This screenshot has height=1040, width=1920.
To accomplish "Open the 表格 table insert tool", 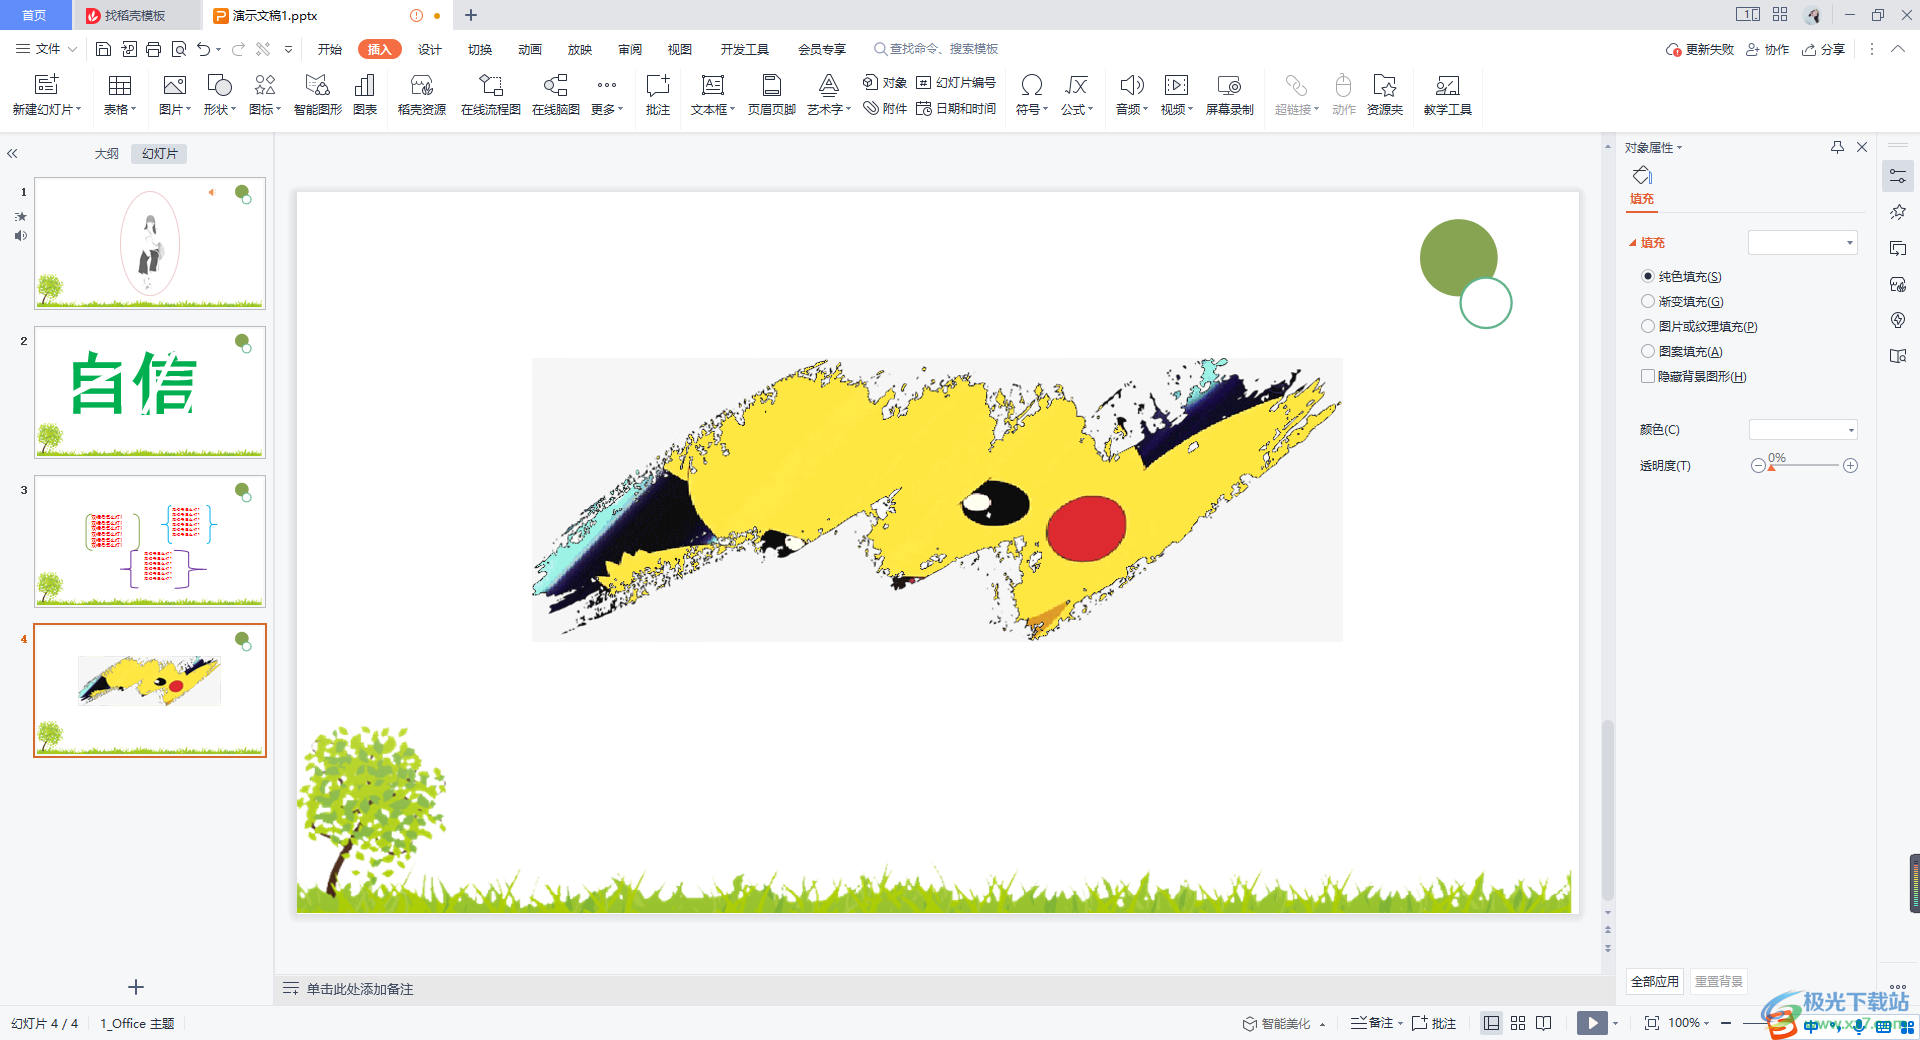I will click(x=119, y=85).
